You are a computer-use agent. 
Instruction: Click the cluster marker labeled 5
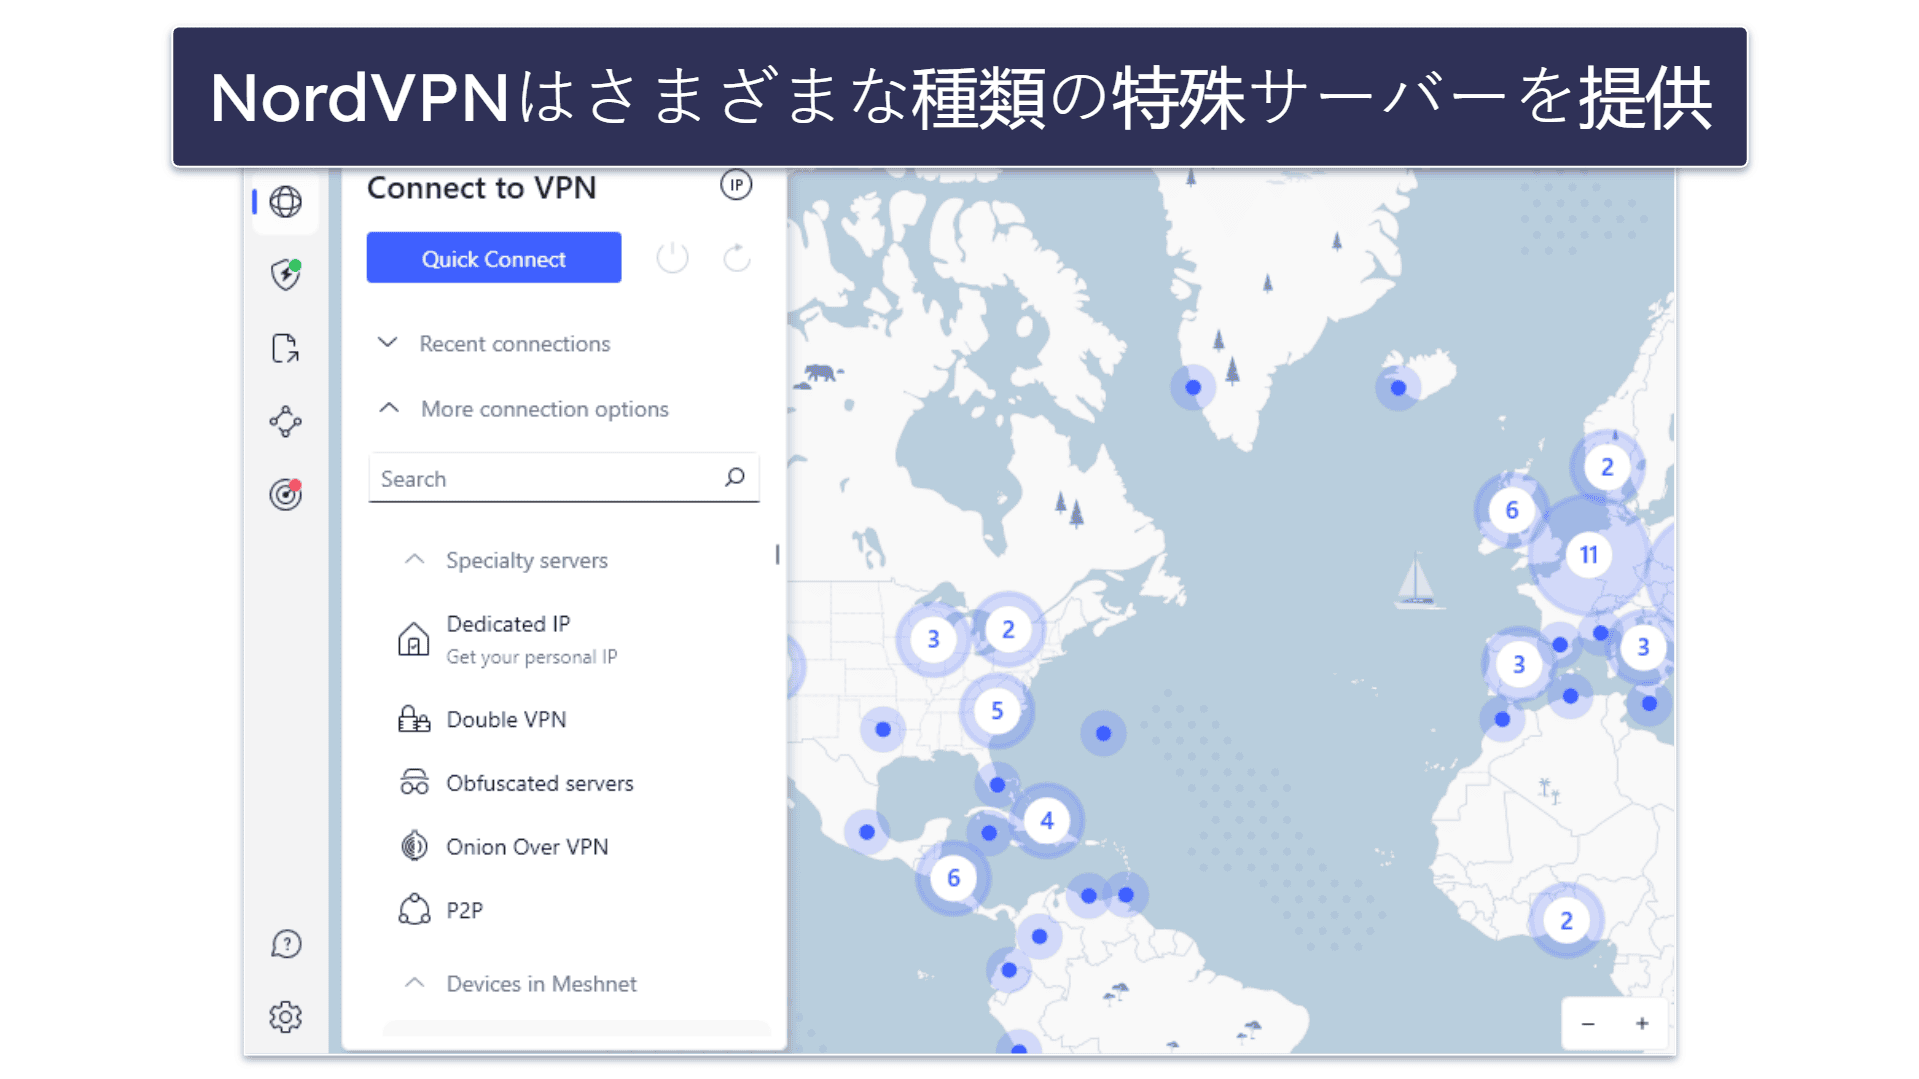pos(997,711)
